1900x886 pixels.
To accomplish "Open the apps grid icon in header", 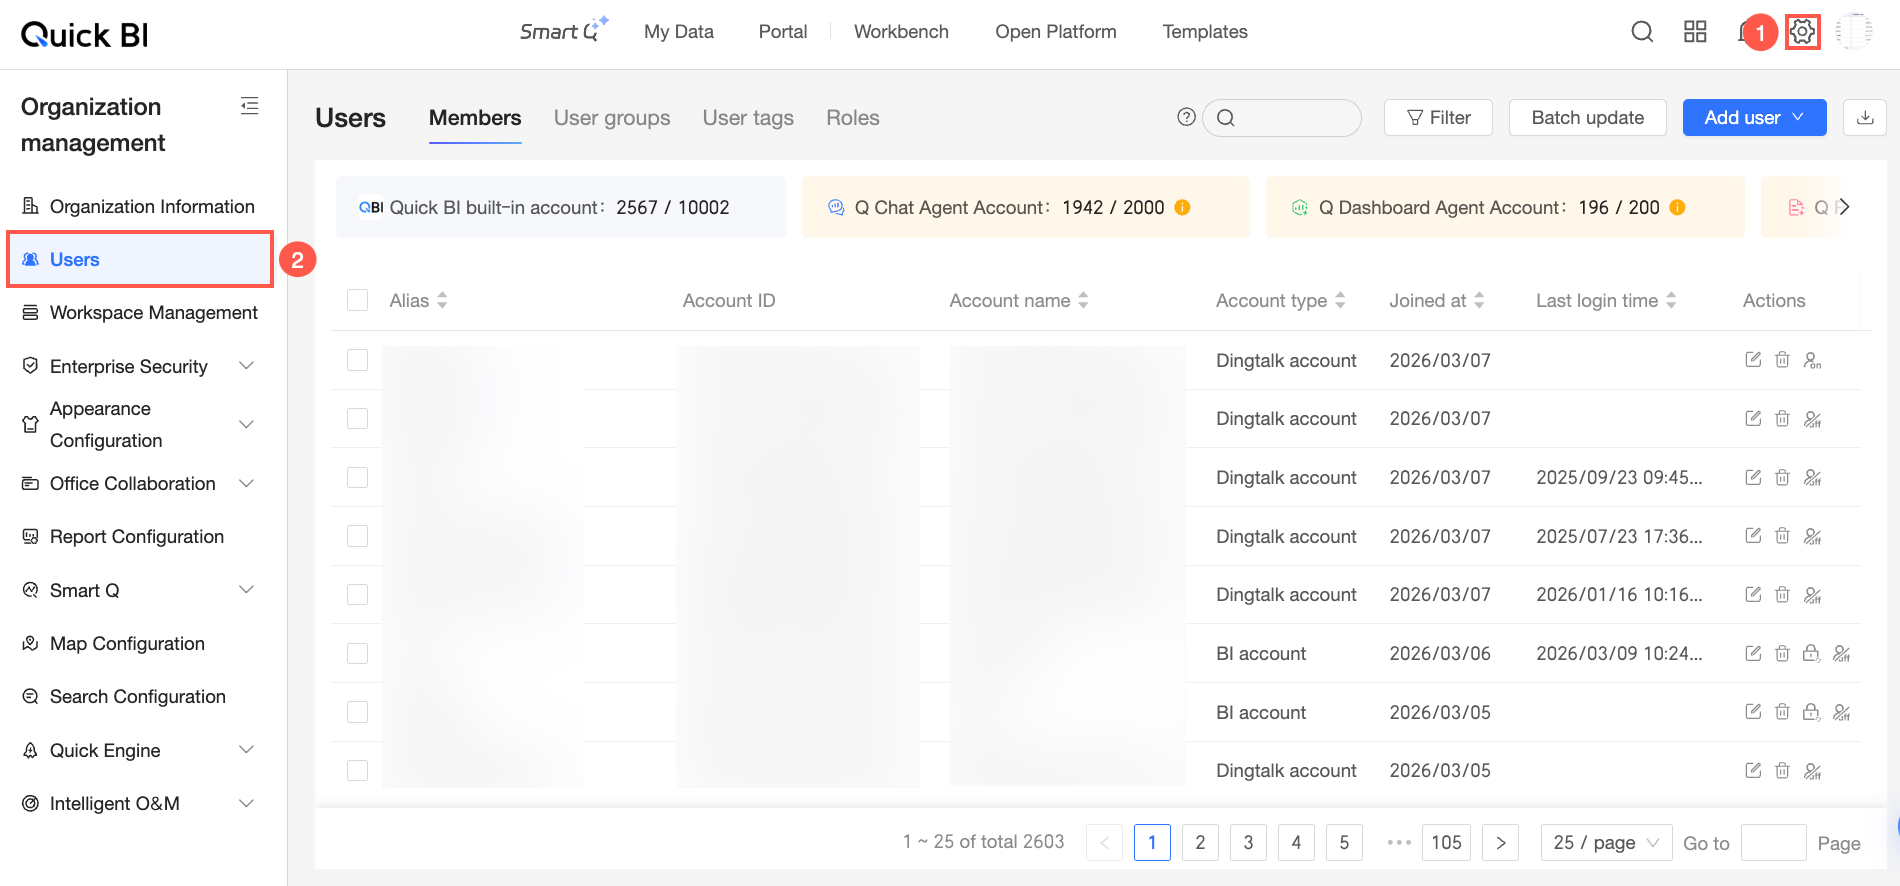I will point(1695,32).
